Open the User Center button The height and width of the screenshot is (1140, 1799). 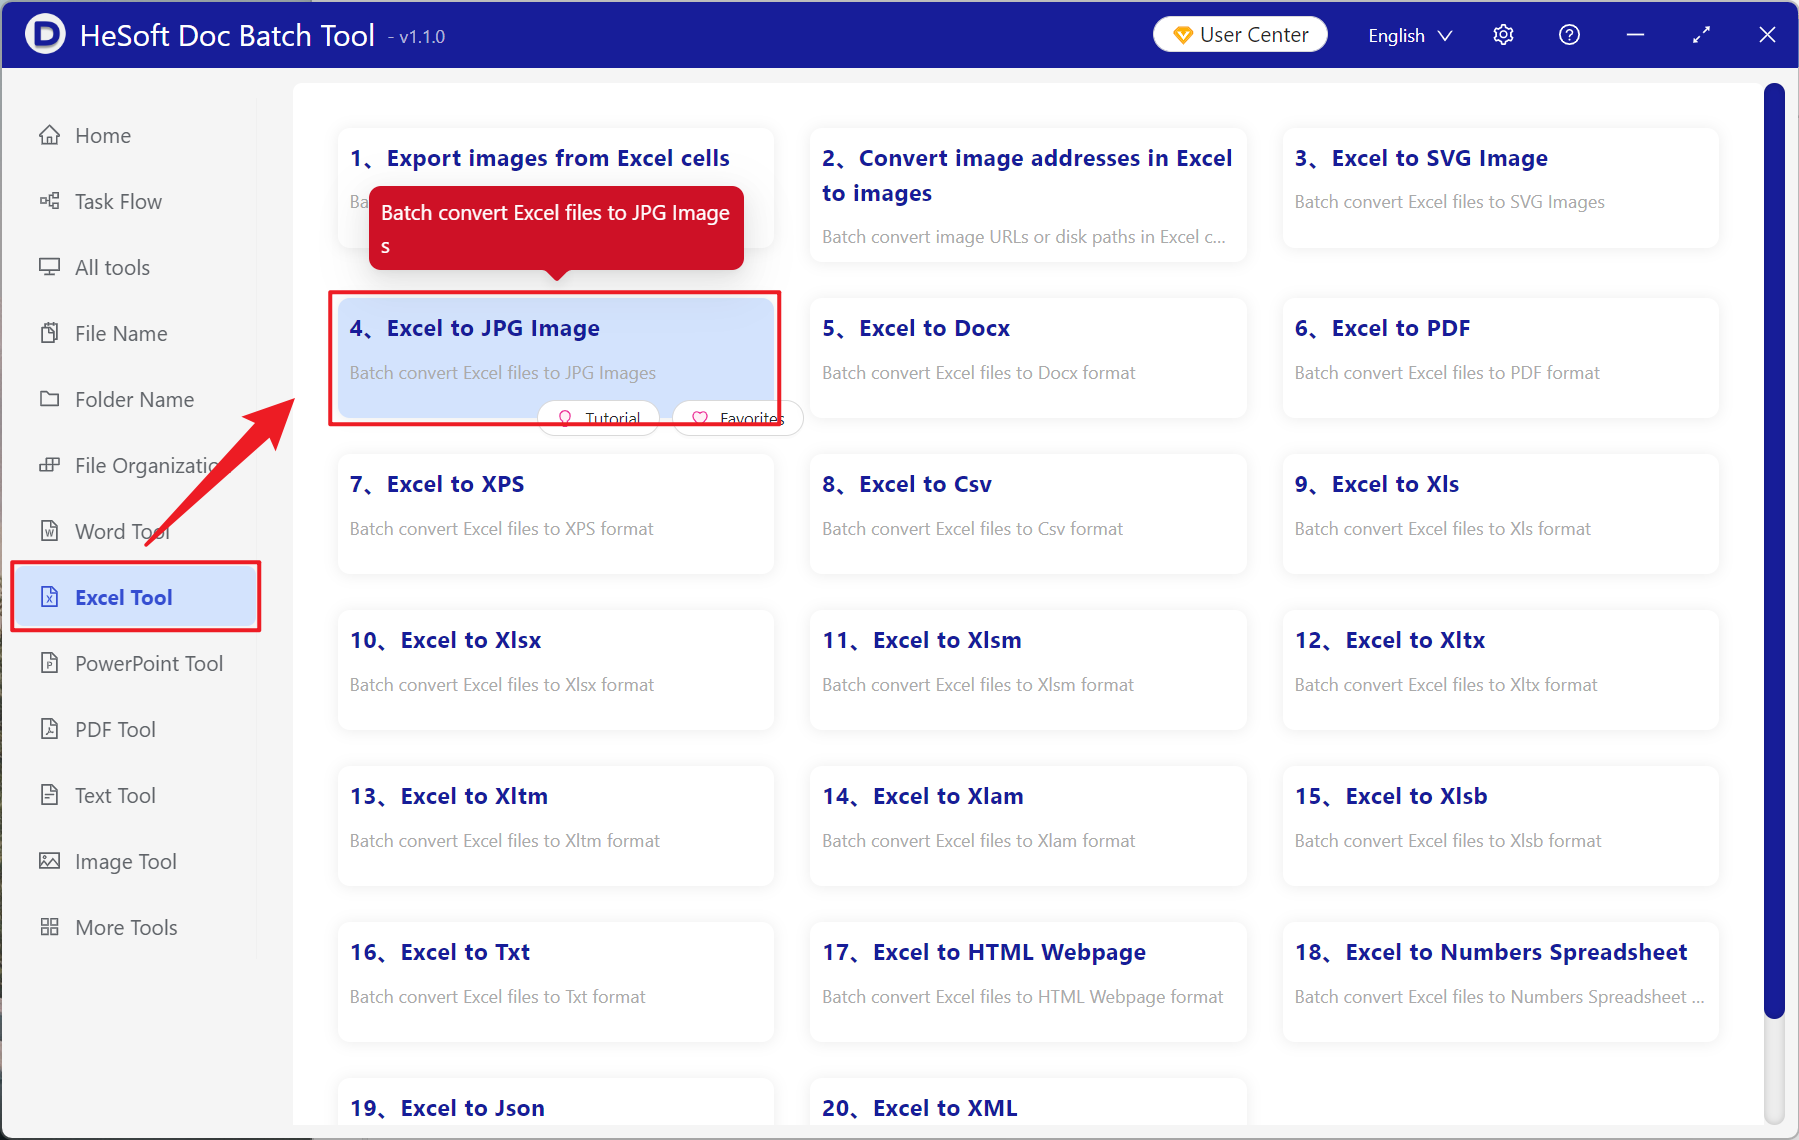pyautogui.click(x=1240, y=35)
